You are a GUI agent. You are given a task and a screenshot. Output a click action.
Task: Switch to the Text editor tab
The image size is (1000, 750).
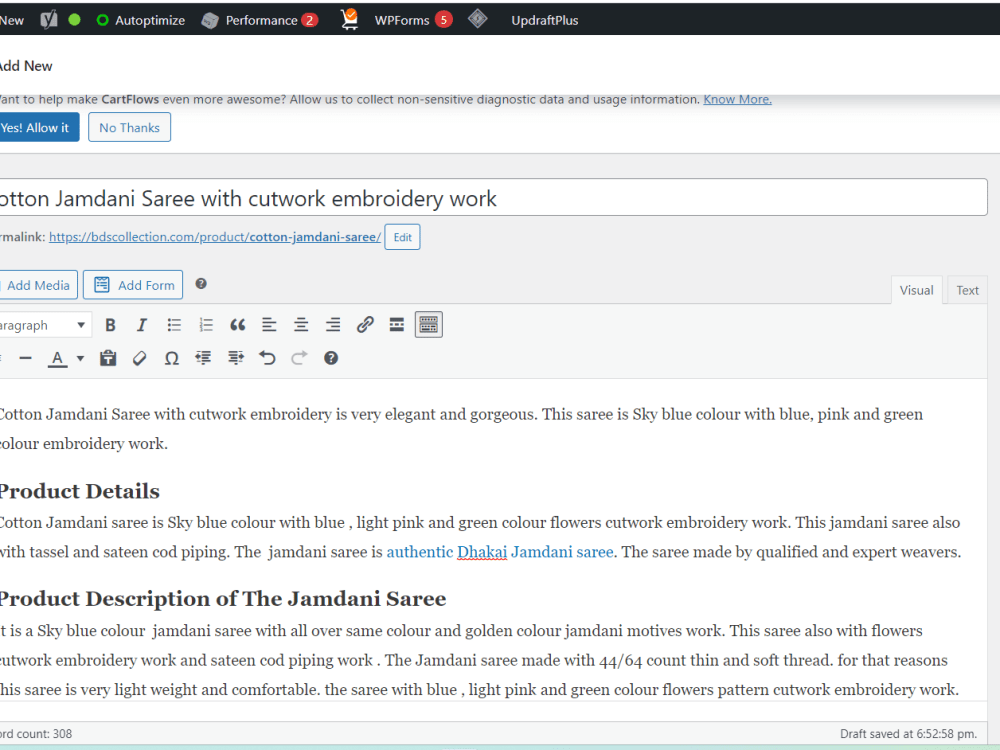[967, 290]
